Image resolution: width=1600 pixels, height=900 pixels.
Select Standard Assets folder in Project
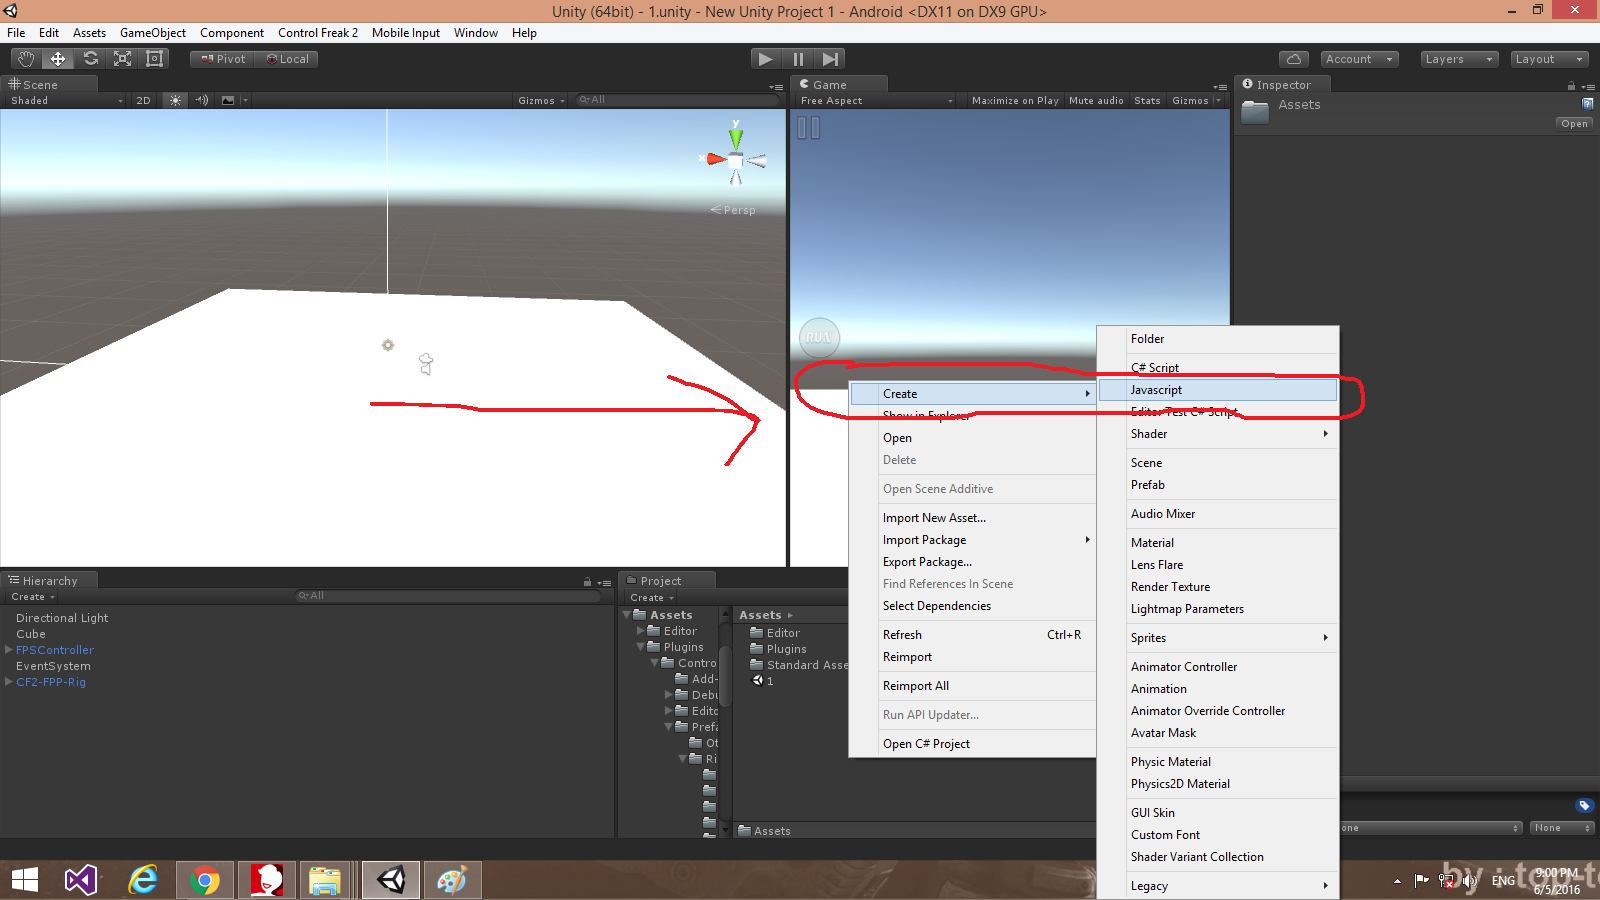pos(799,665)
